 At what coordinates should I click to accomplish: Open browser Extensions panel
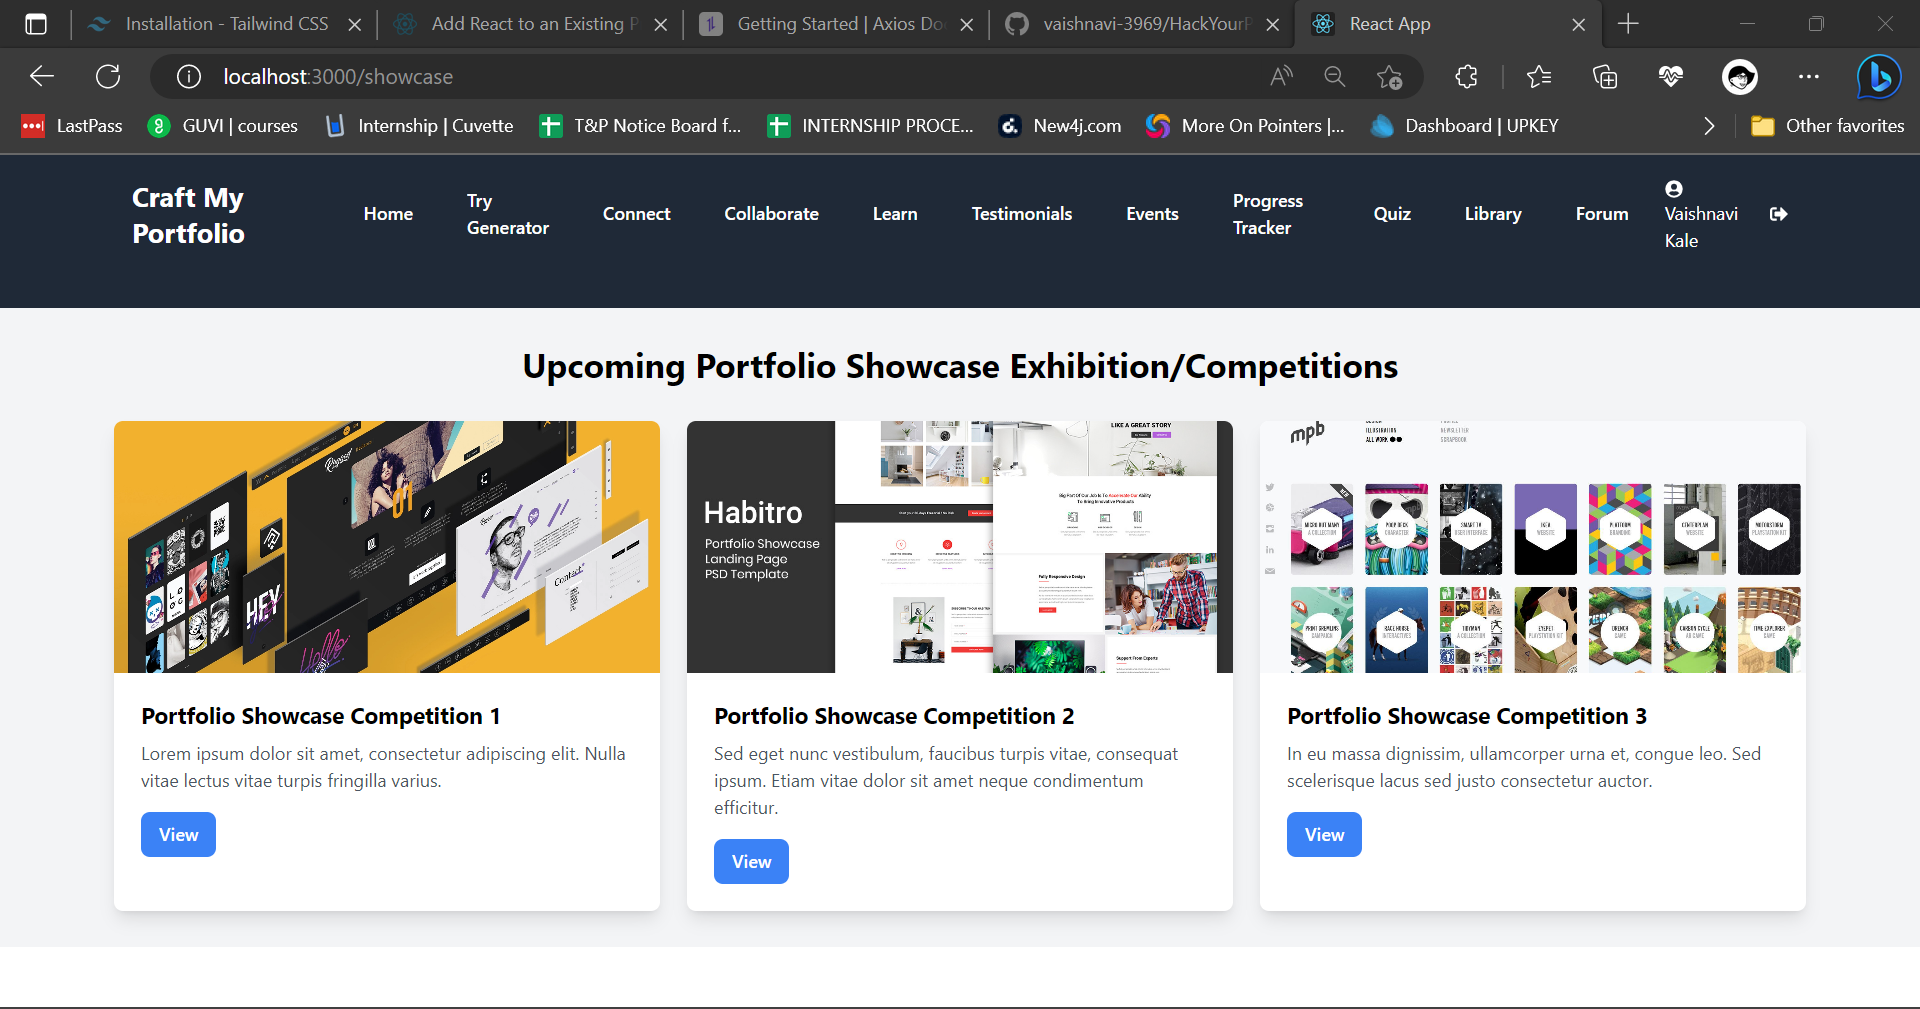1466,76
